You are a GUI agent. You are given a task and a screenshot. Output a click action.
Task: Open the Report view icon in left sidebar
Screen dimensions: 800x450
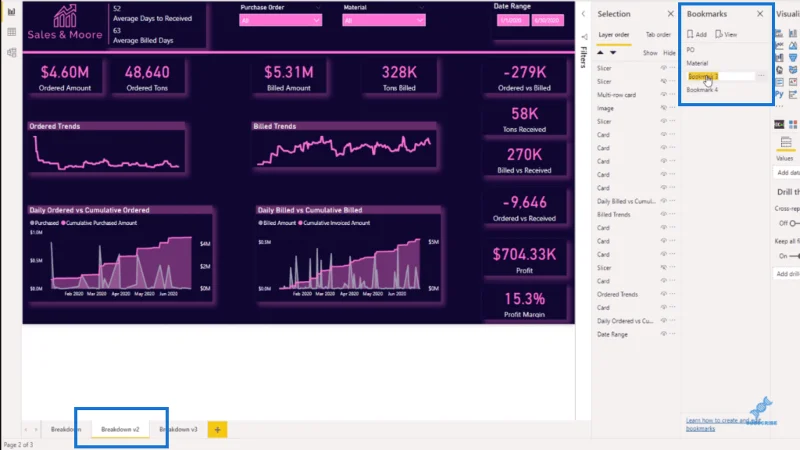coord(11,12)
